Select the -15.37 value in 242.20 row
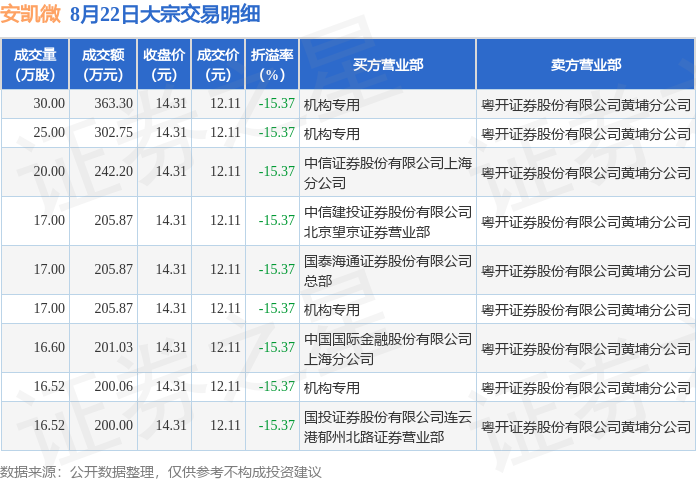 click(x=277, y=171)
